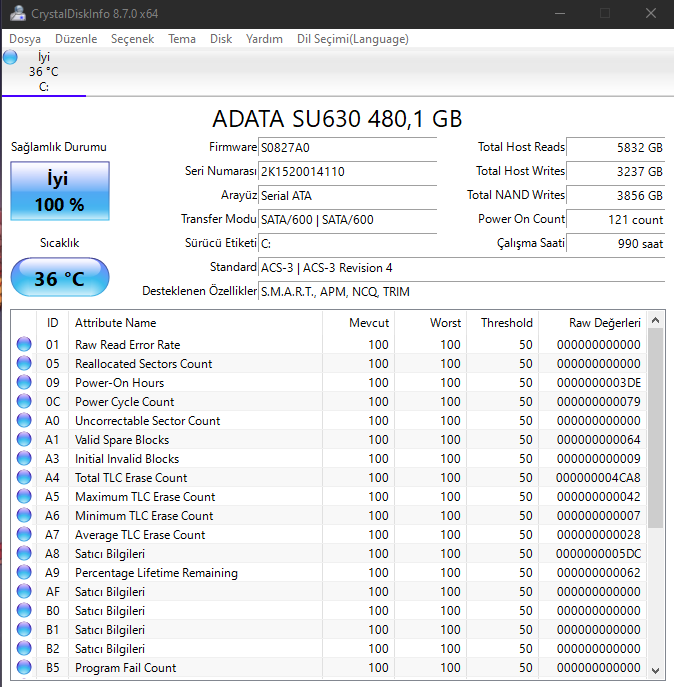This screenshot has height=687, width=674.
Task: Click the Standard field ACS-3
Action: click(x=462, y=268)
